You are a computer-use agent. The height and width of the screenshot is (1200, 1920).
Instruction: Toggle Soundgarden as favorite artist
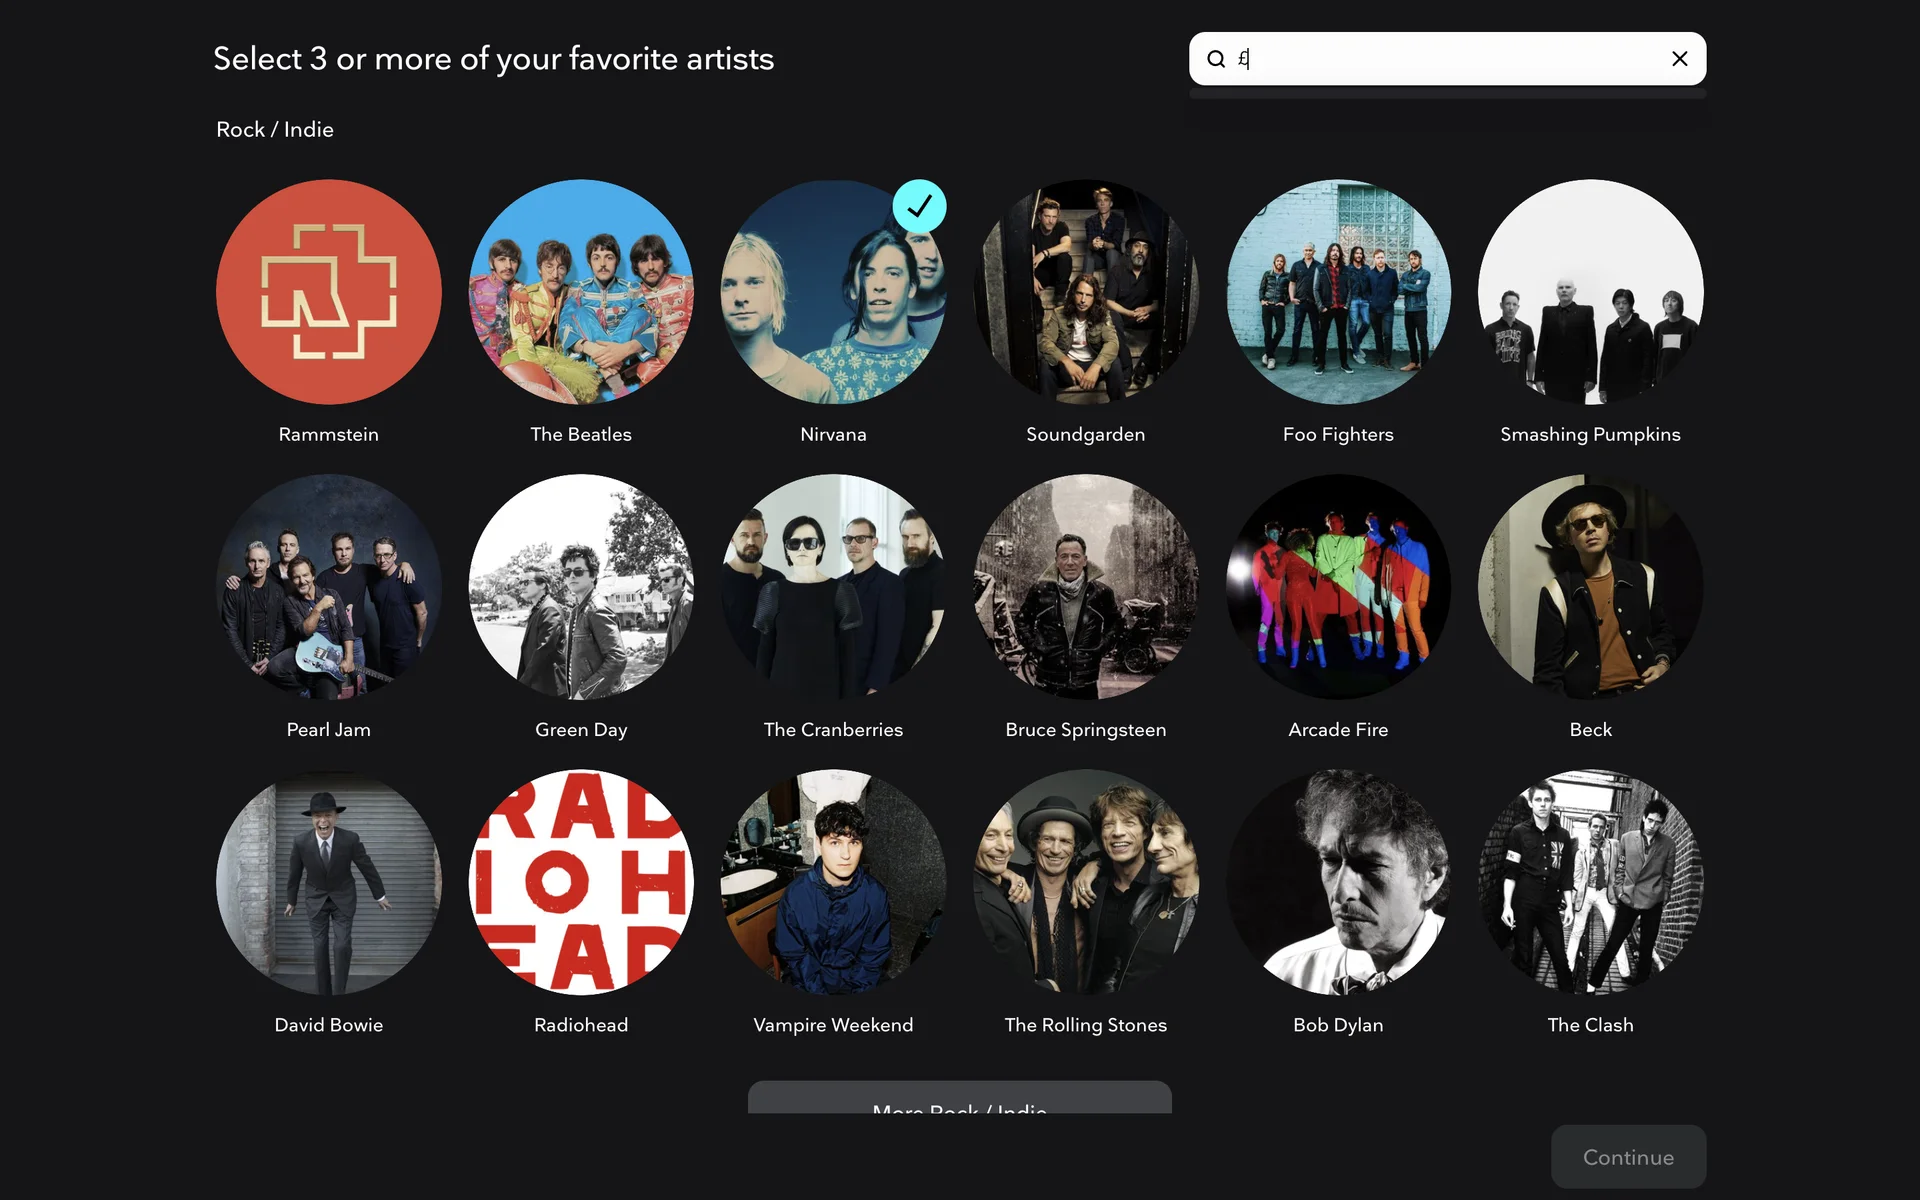coord(1086,292)
